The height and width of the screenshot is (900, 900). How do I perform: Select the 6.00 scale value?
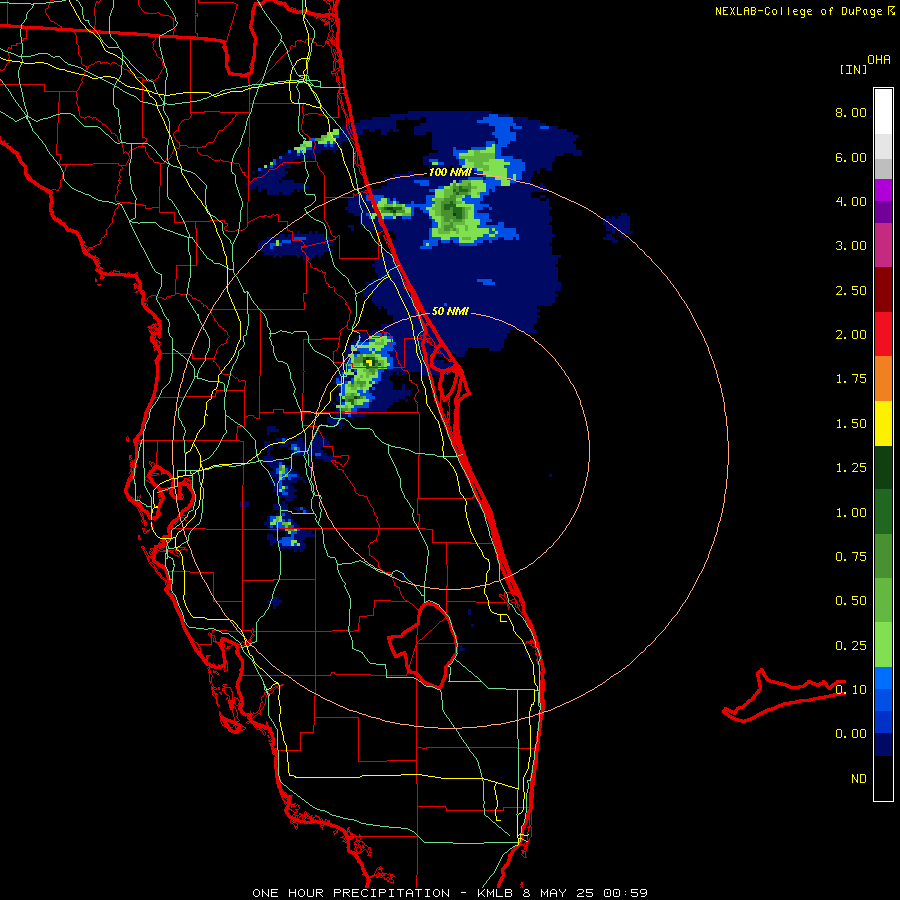(x=851, y=157)
